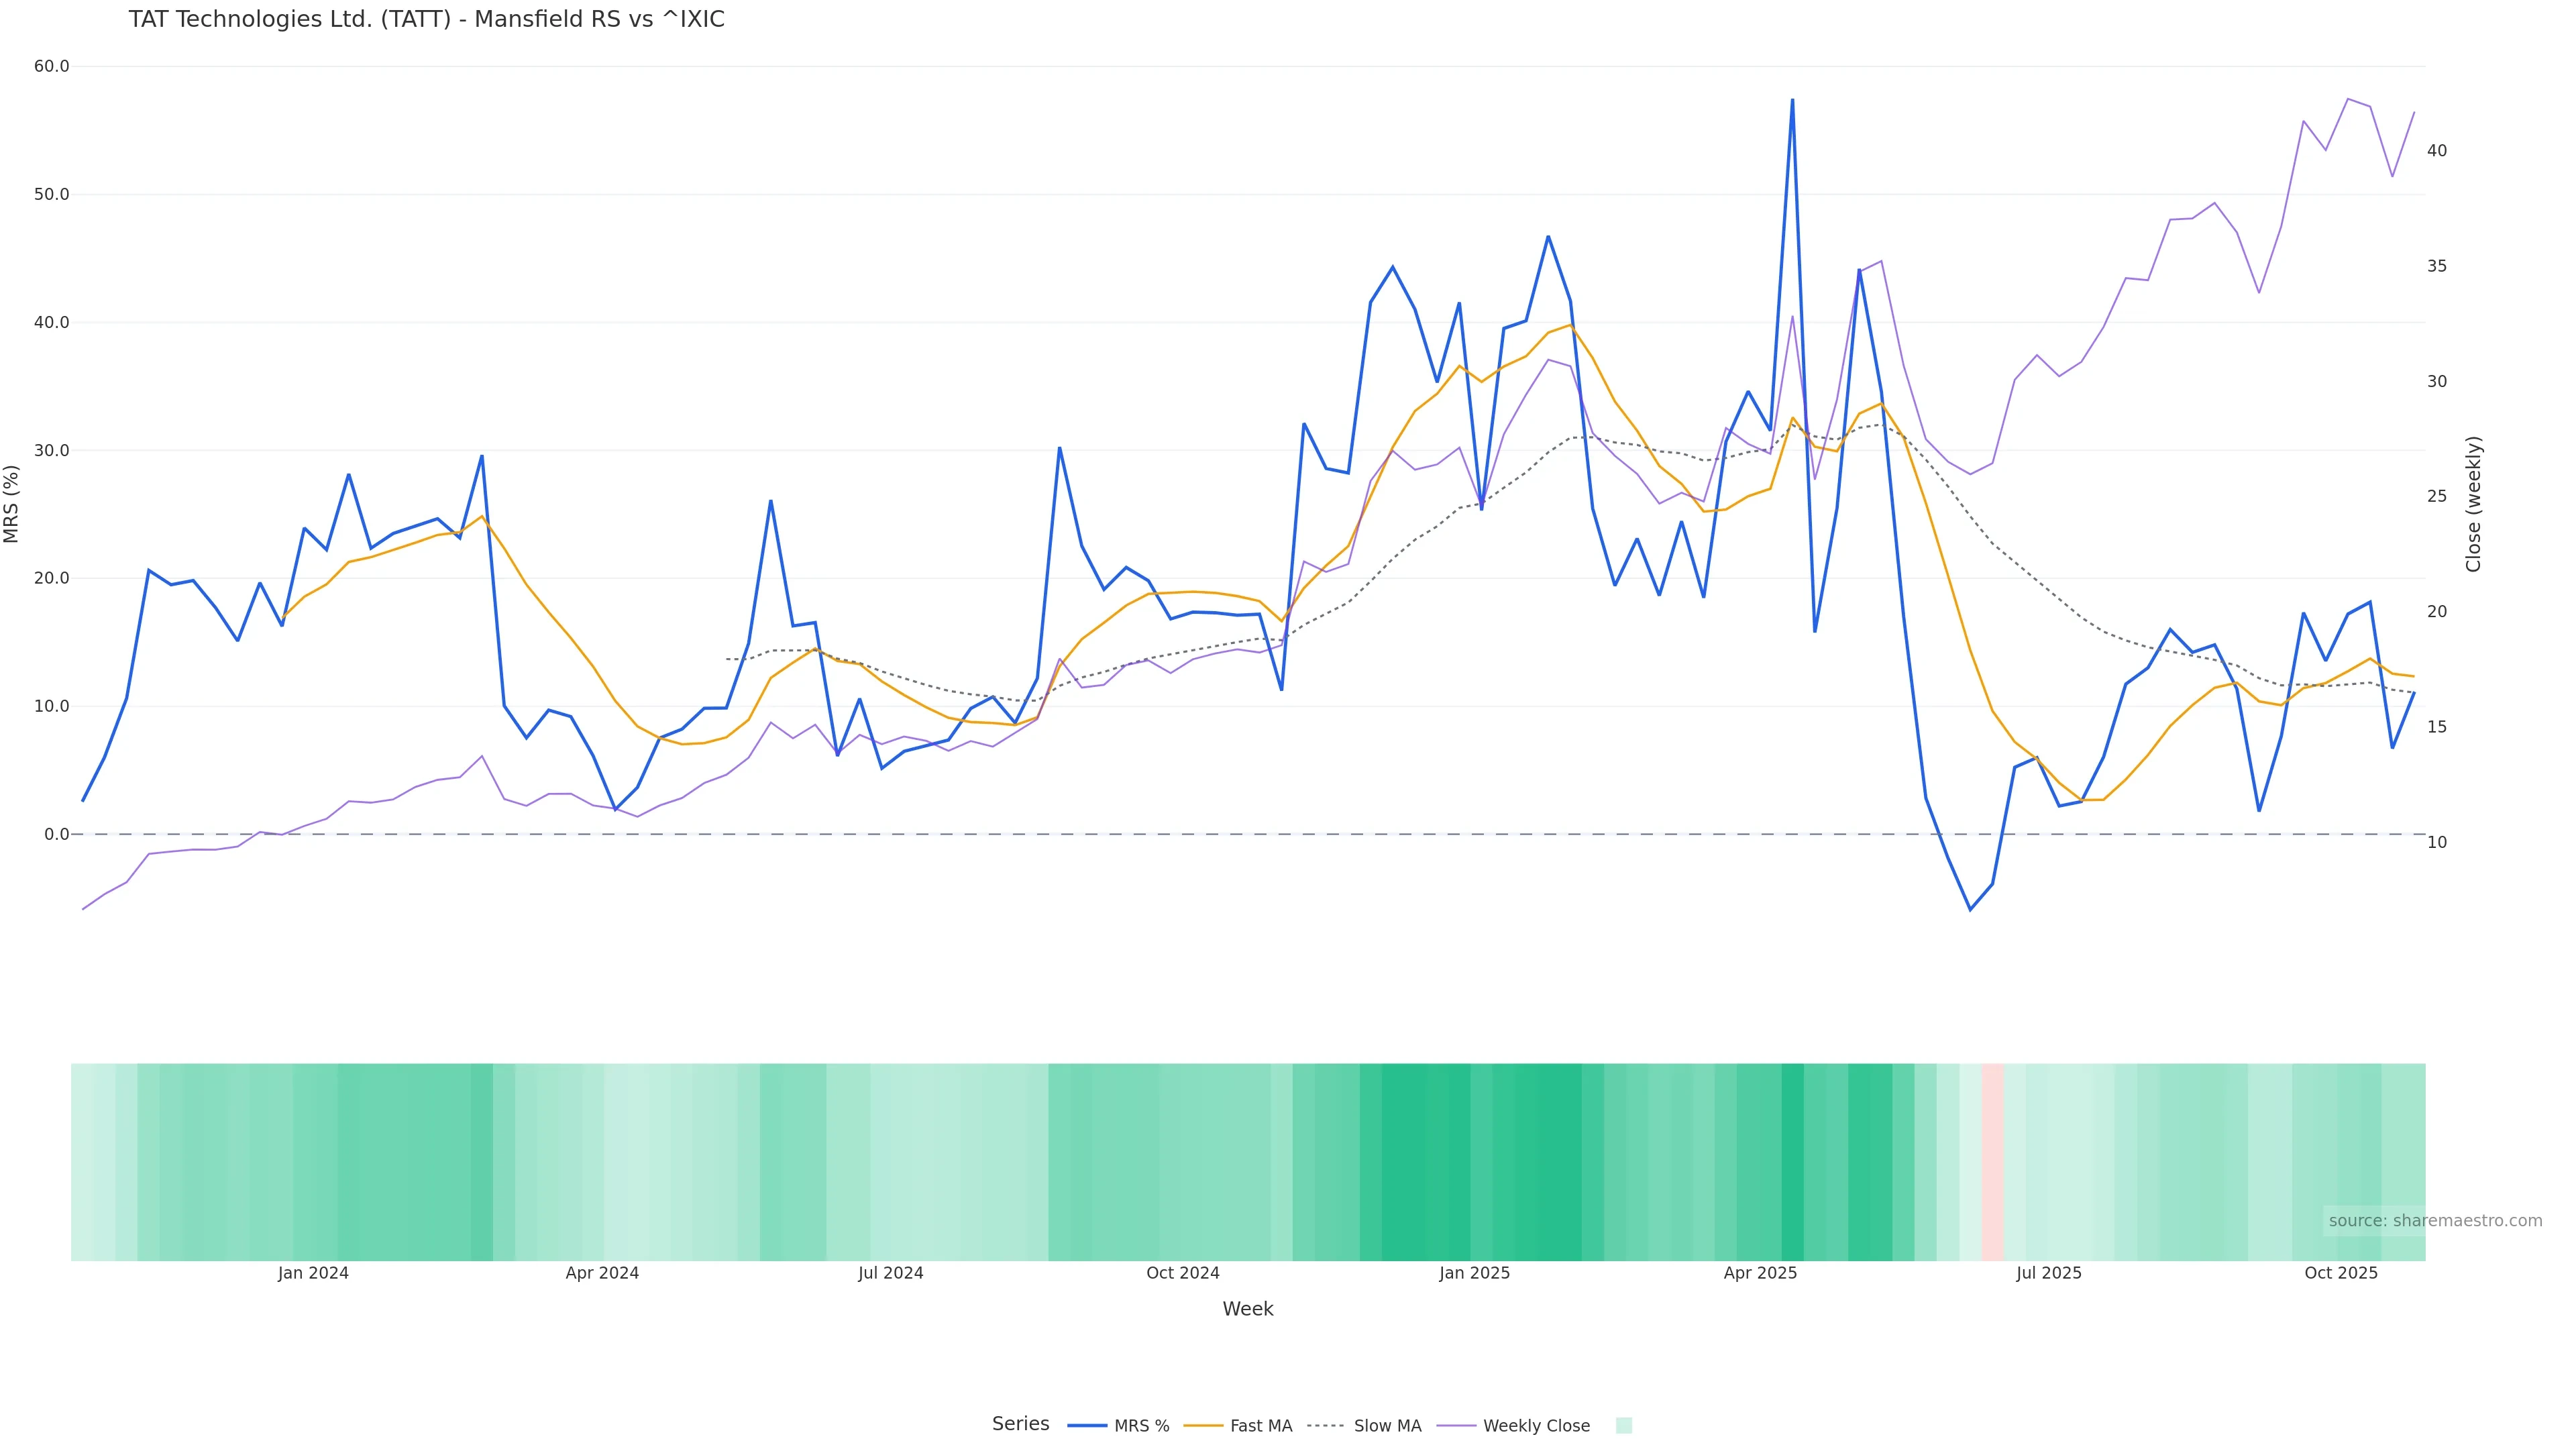This screenshot has height=1449, width=2576.
Task: Click the 'Series' legend heading
Action: click(x=1020, y=1424)
